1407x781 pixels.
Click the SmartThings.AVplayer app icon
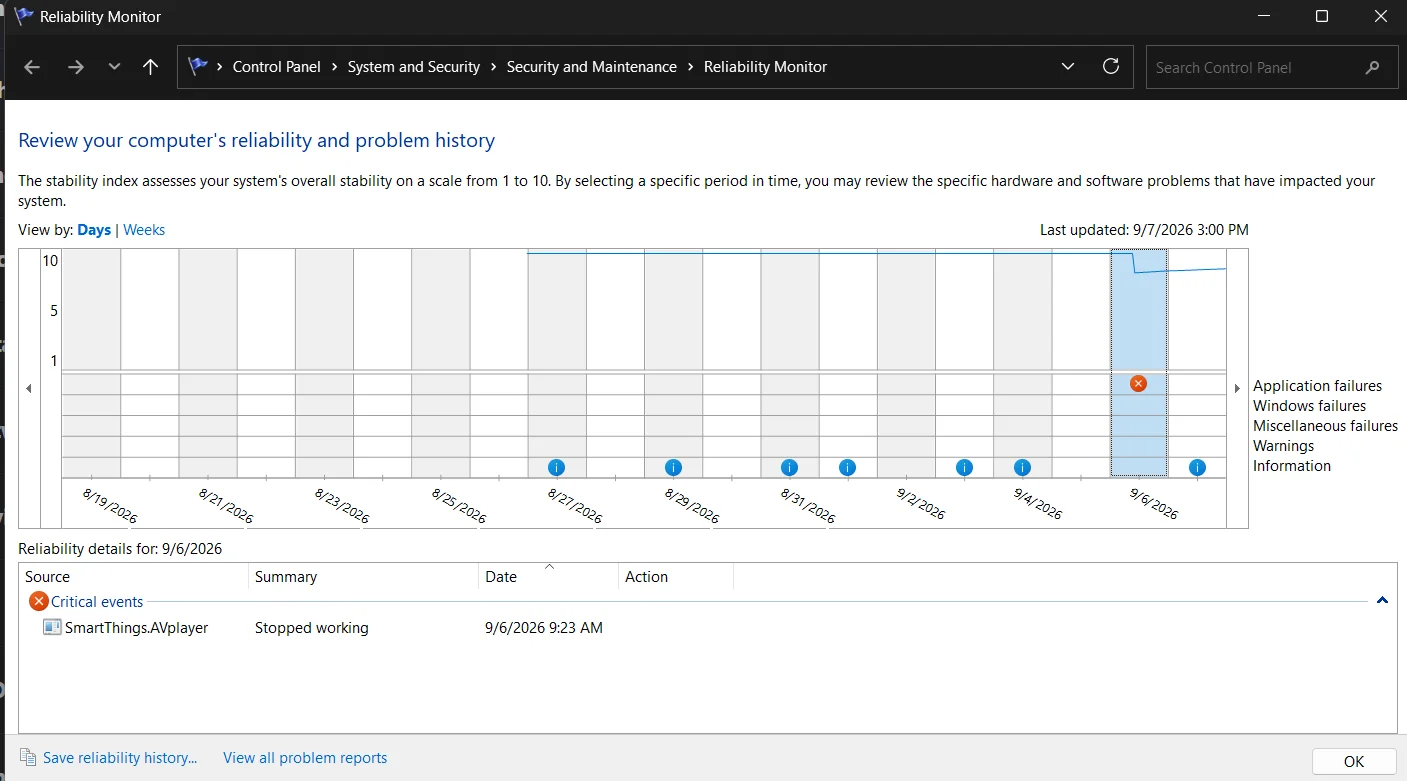pyautogui.click(x=52, y=627)
